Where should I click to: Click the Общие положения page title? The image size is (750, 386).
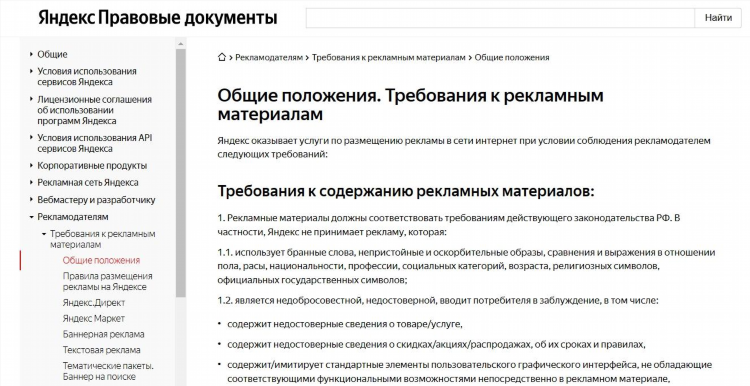pos(410,105)
